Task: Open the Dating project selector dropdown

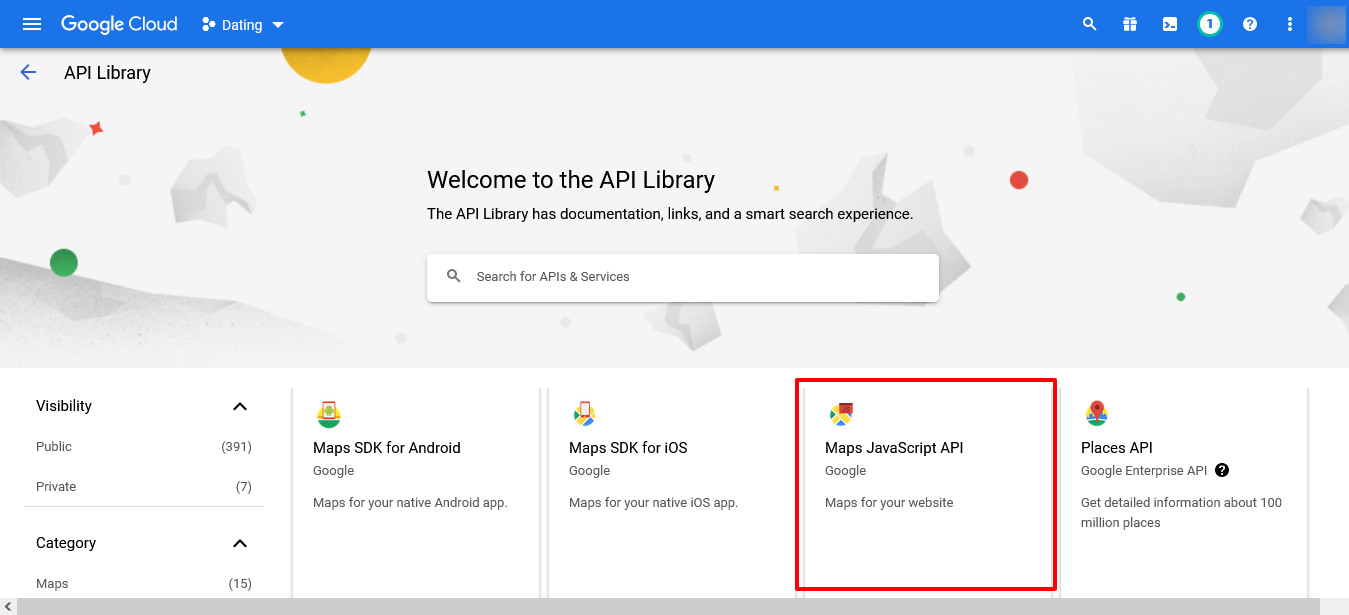Action: click(x=243, y=24)
